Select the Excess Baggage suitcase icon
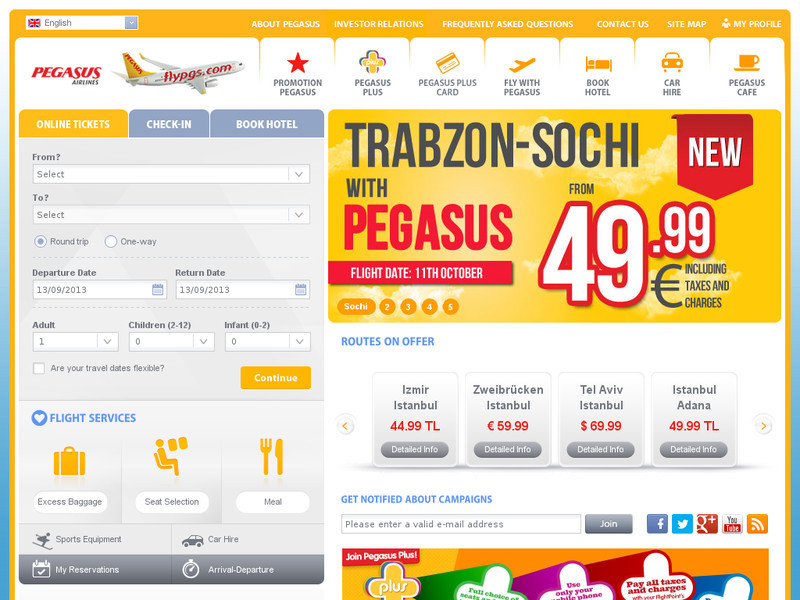 69,461
